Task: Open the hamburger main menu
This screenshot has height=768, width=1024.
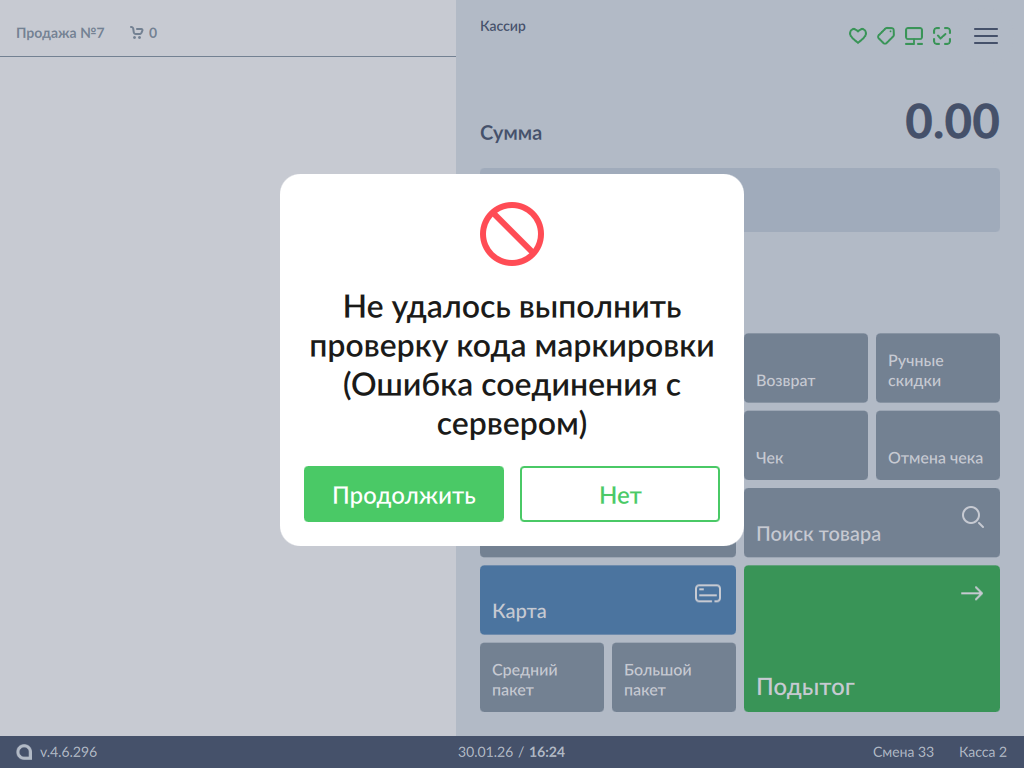Action: coord(986,36)
